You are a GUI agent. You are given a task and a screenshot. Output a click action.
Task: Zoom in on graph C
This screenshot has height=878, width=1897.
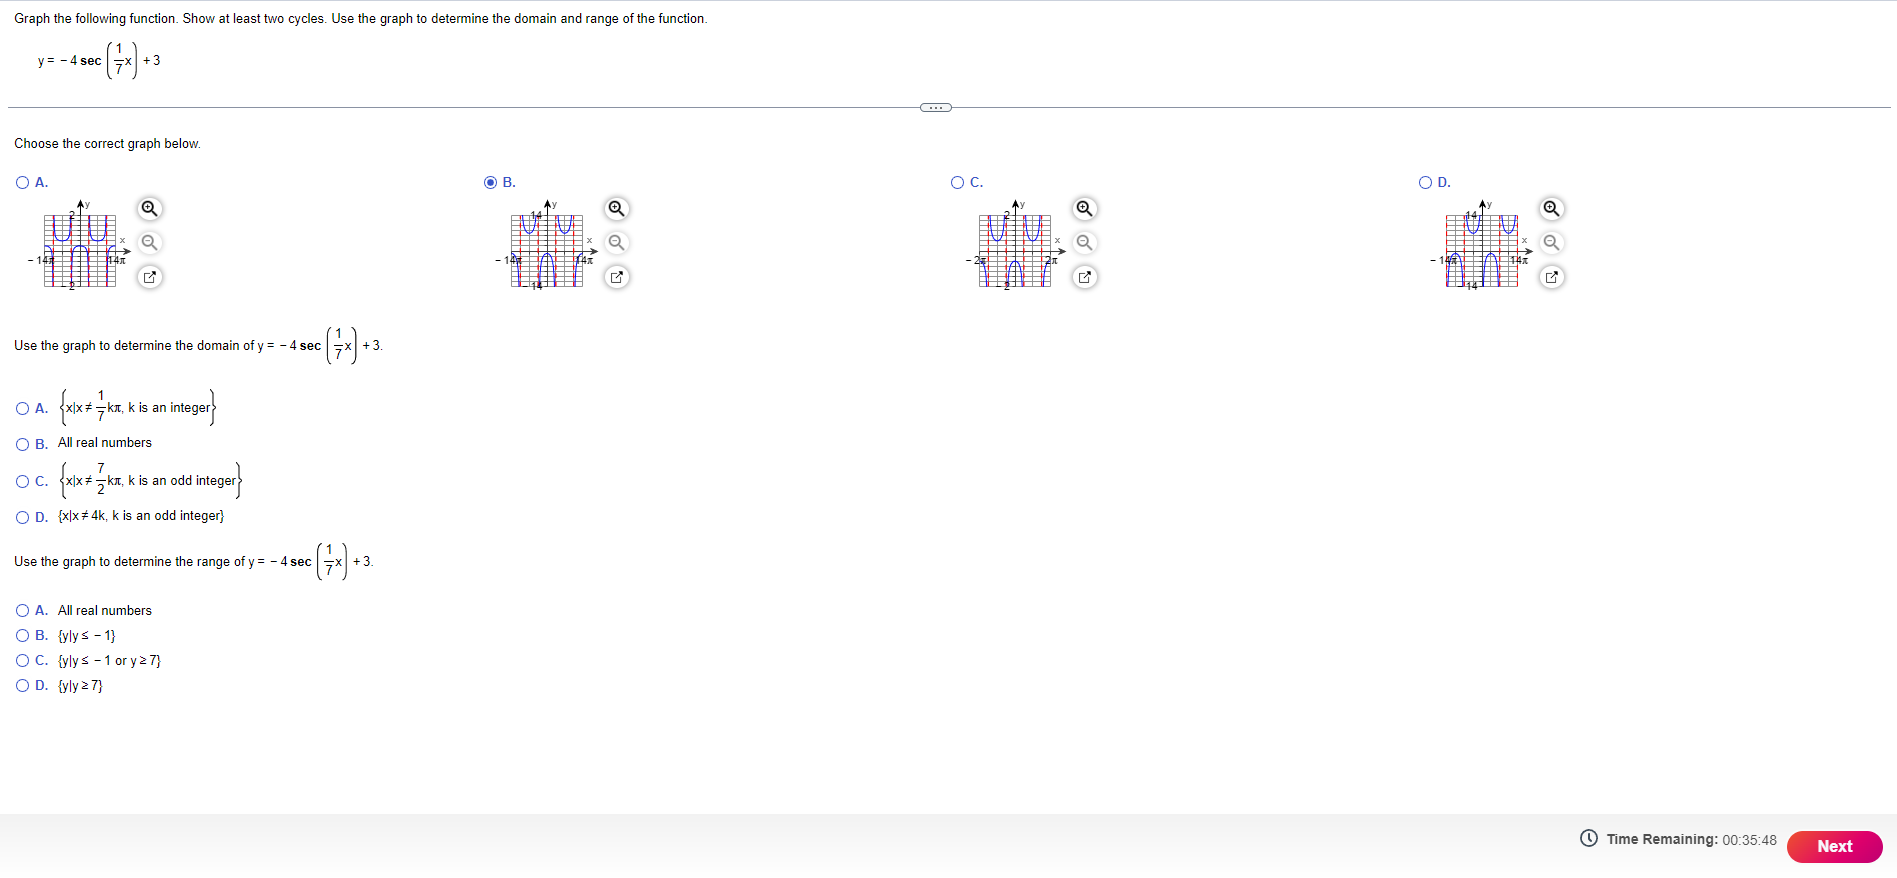(1084, 208)
